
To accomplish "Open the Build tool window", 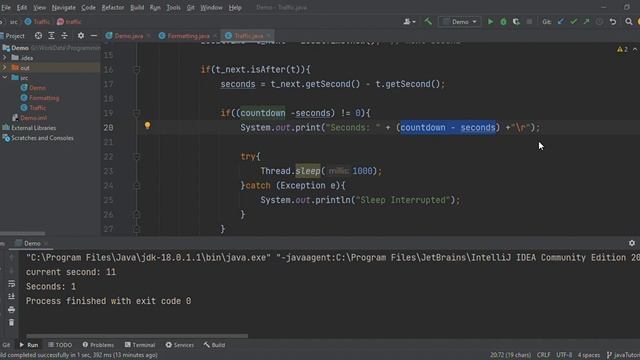I will tap(214, 345).
